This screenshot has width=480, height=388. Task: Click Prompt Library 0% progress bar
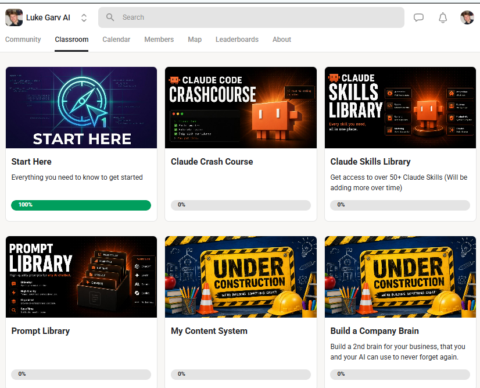[x=81, y=374]
